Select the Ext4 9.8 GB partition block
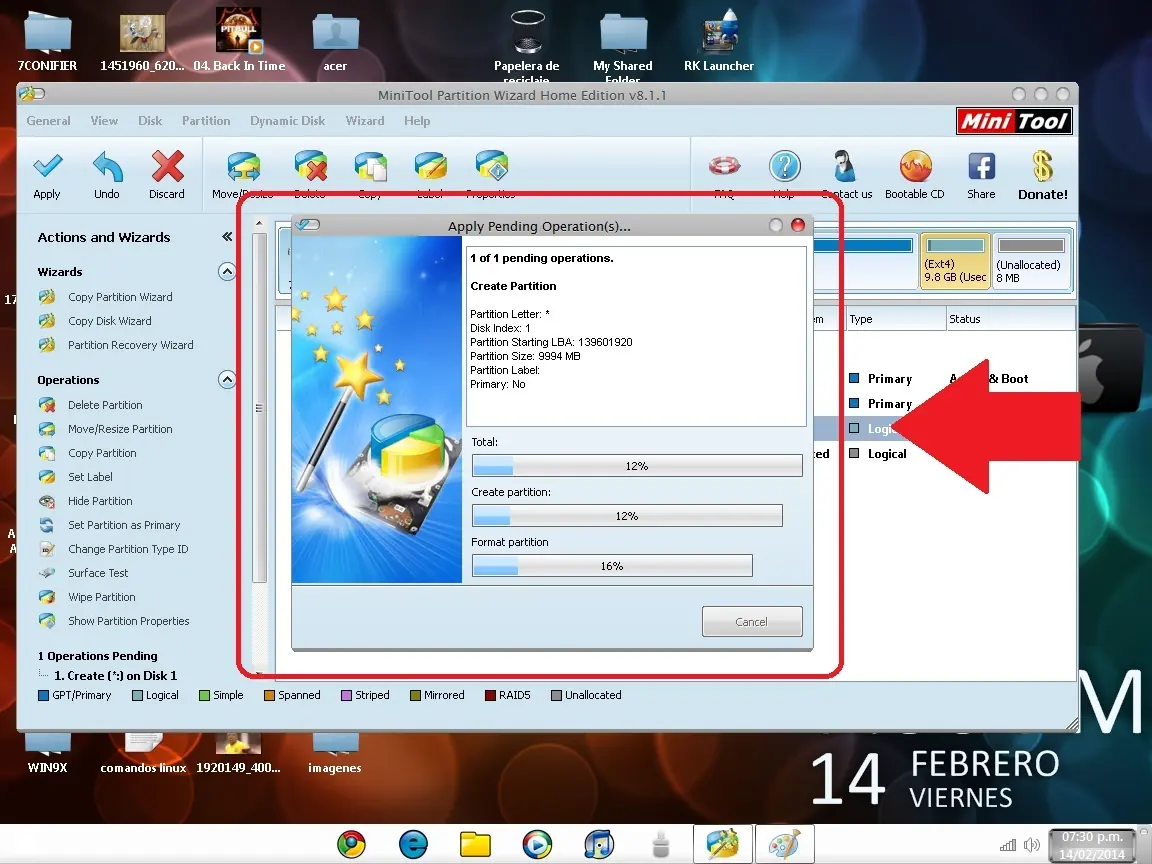 pos(955,261)
